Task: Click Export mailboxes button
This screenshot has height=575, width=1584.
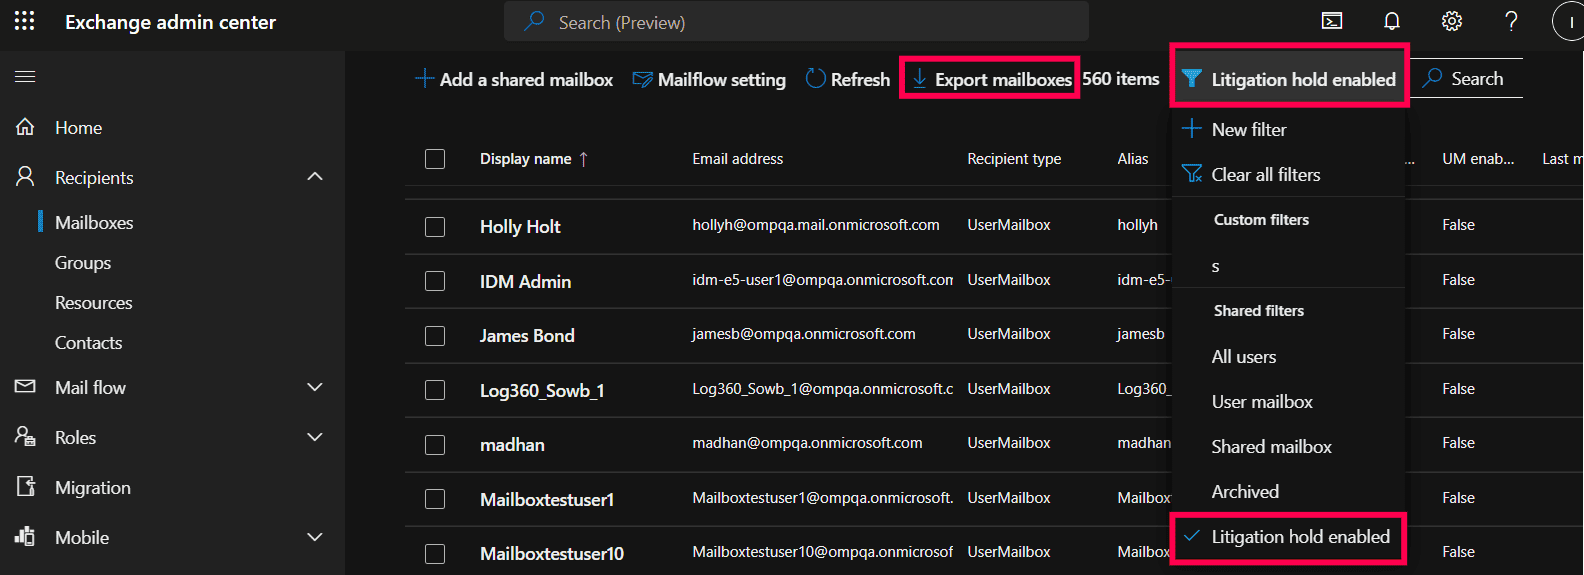Action: (x=991, y=79)
